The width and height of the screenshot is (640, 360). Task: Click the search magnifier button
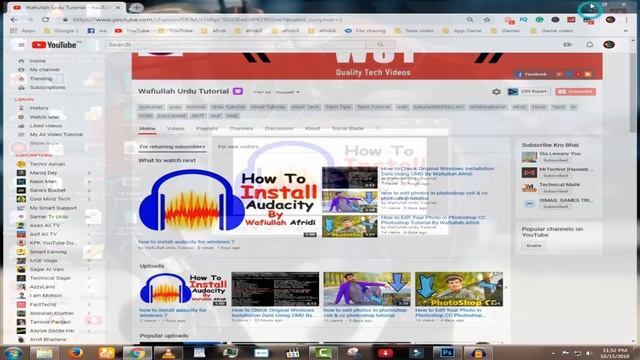click(x=380, y=44)
